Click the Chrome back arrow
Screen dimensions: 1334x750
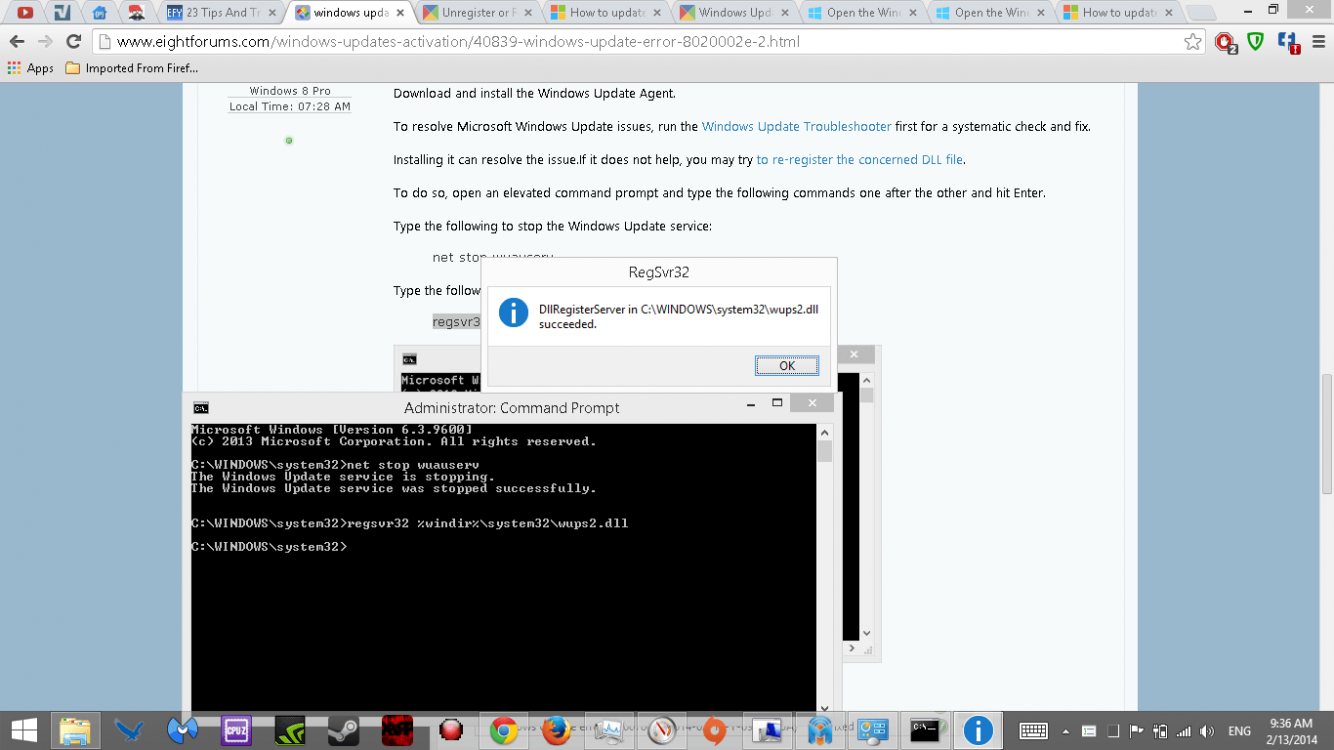[x=16, y=42]
